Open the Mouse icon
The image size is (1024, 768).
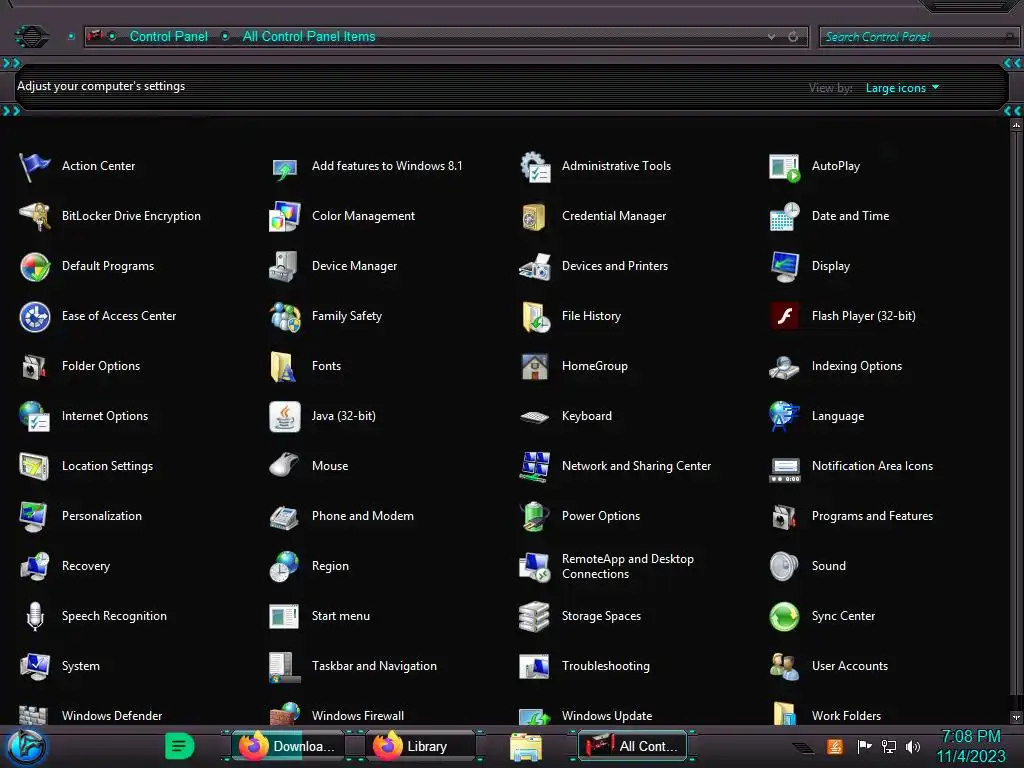(285, 466)
